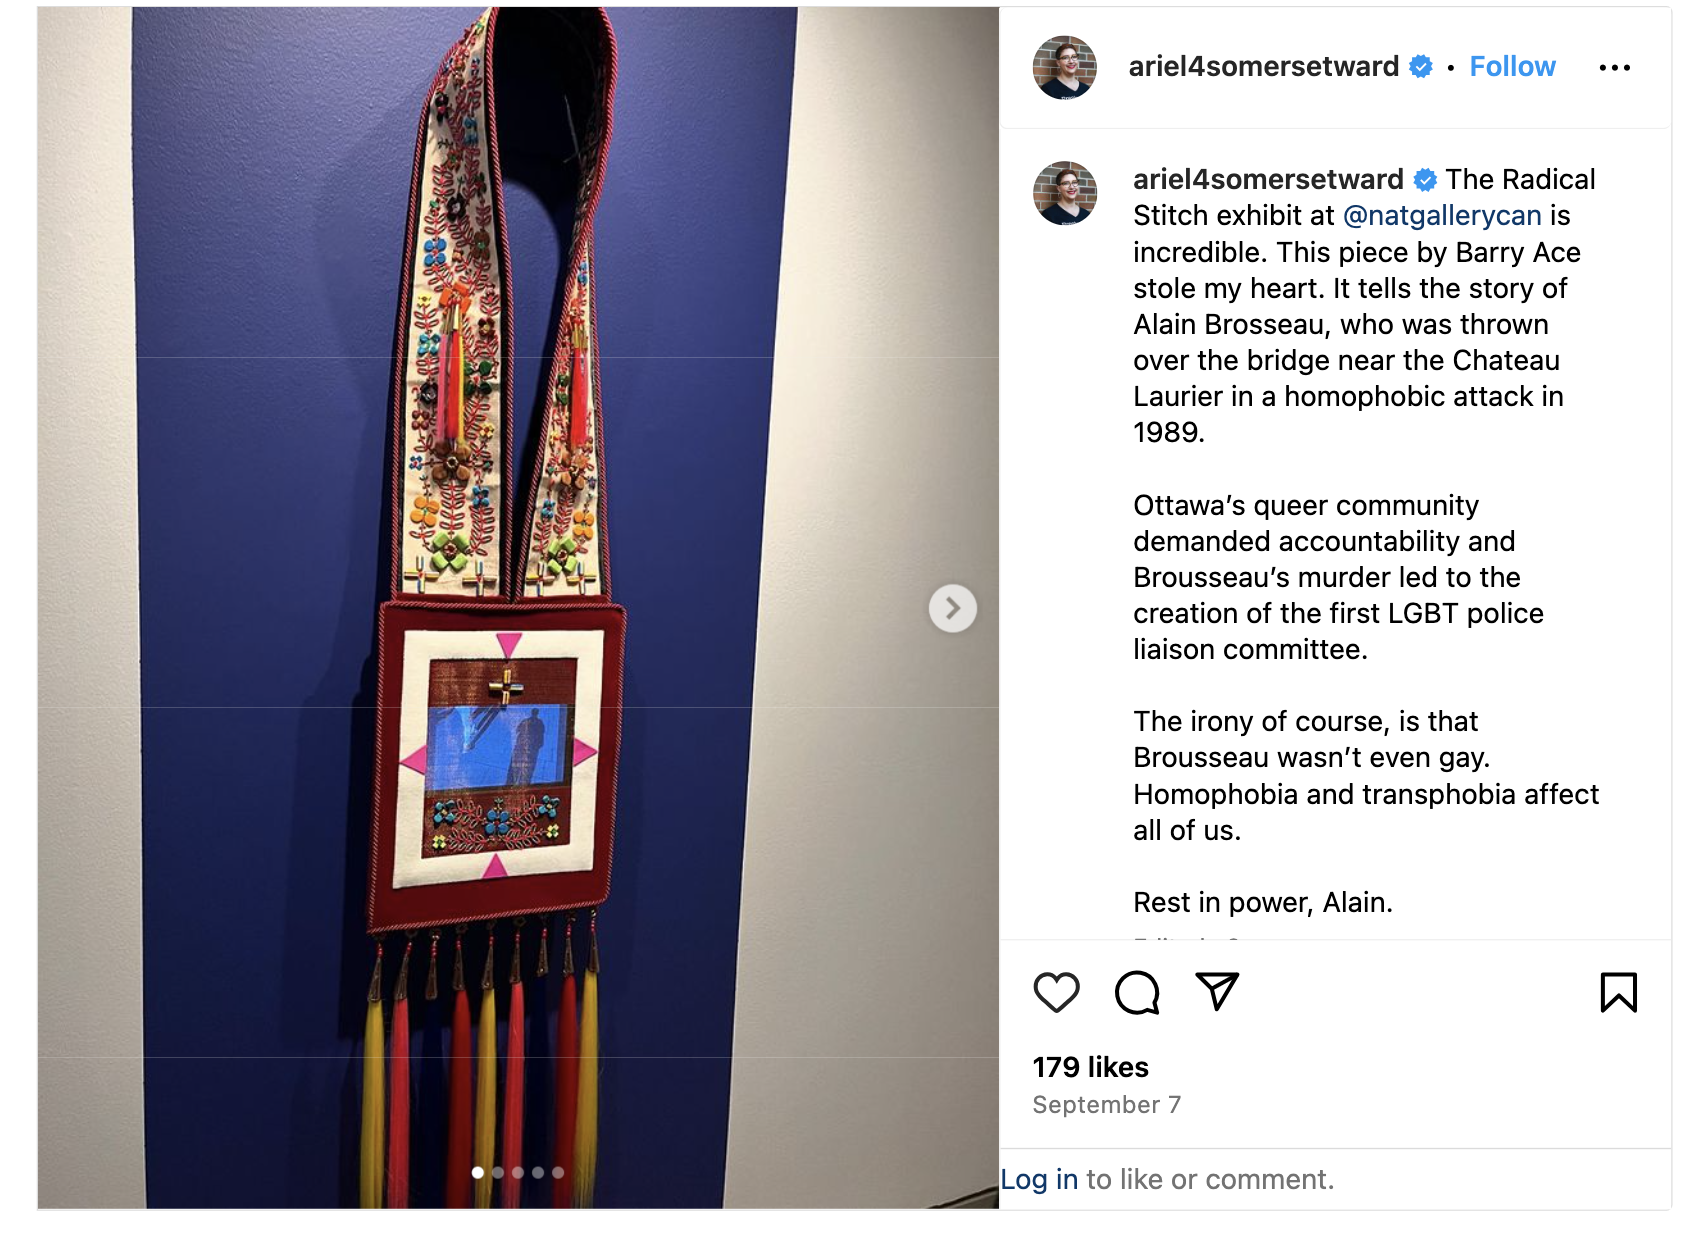Viewport: 1688px width, 1244px height.
Task: Open comments with the speech bubble icon
Action: 1137,992
